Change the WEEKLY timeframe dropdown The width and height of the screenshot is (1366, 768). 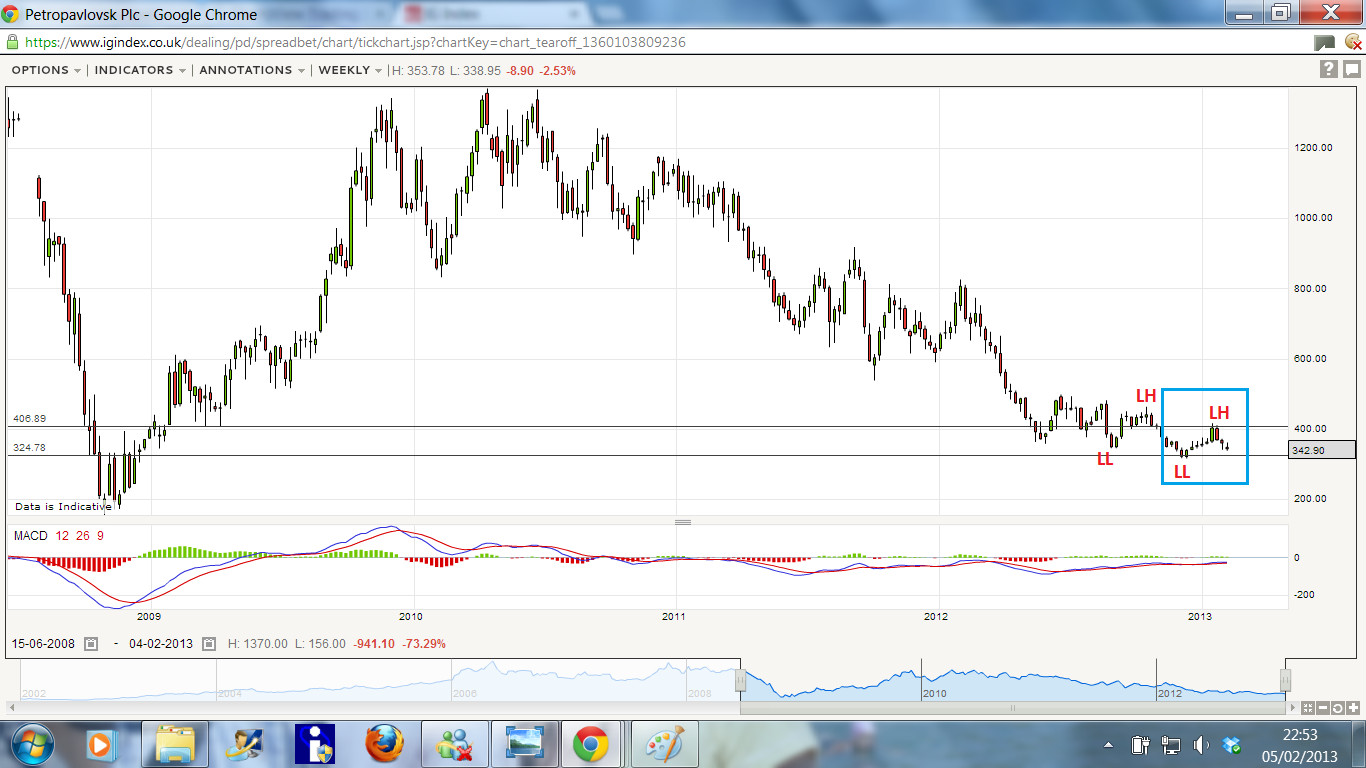350,70
